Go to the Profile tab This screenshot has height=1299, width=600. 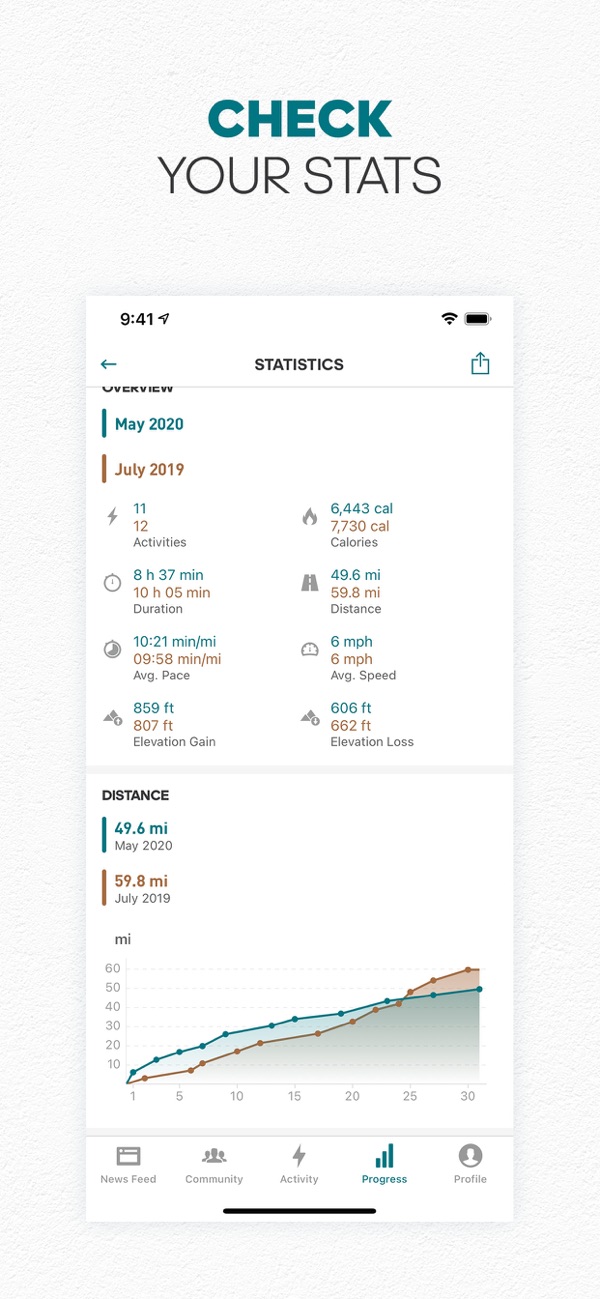pyautogui.click(x=470, y=1165)
